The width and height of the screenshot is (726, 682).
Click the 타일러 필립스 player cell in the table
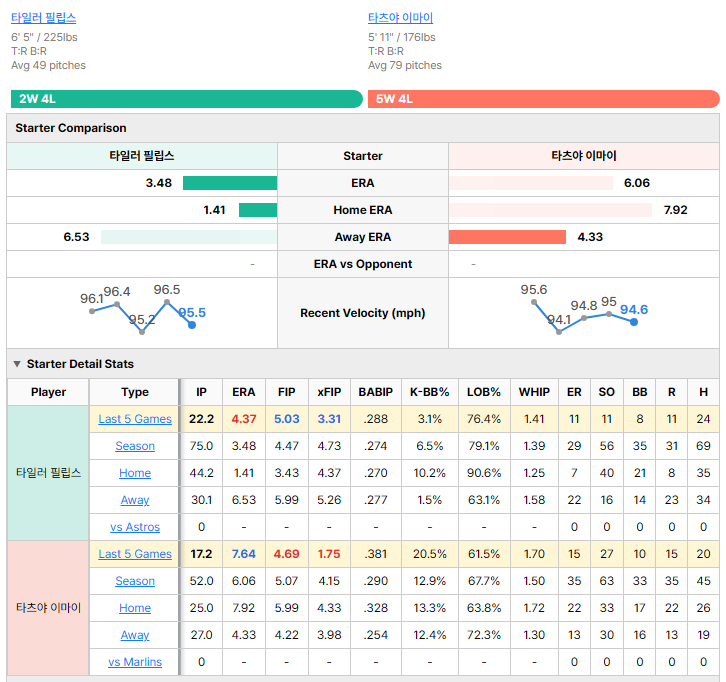pos(49,473)
